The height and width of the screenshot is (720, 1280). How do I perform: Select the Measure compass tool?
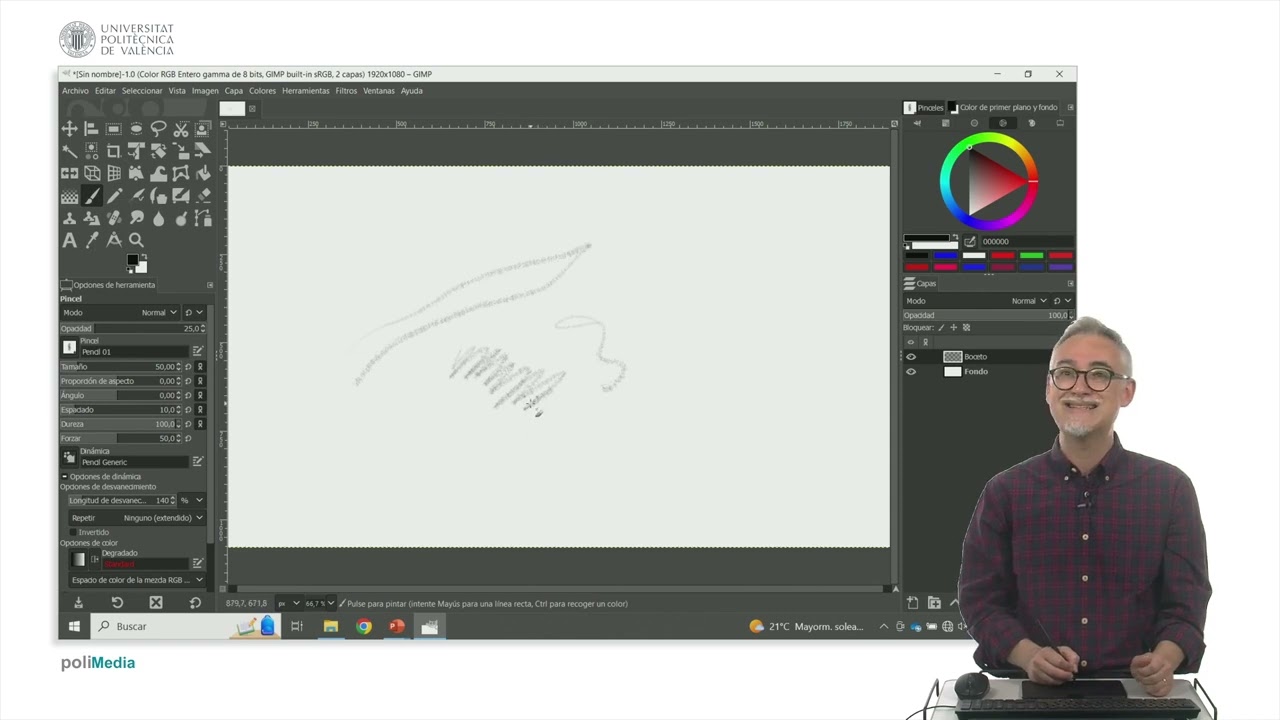113,240
